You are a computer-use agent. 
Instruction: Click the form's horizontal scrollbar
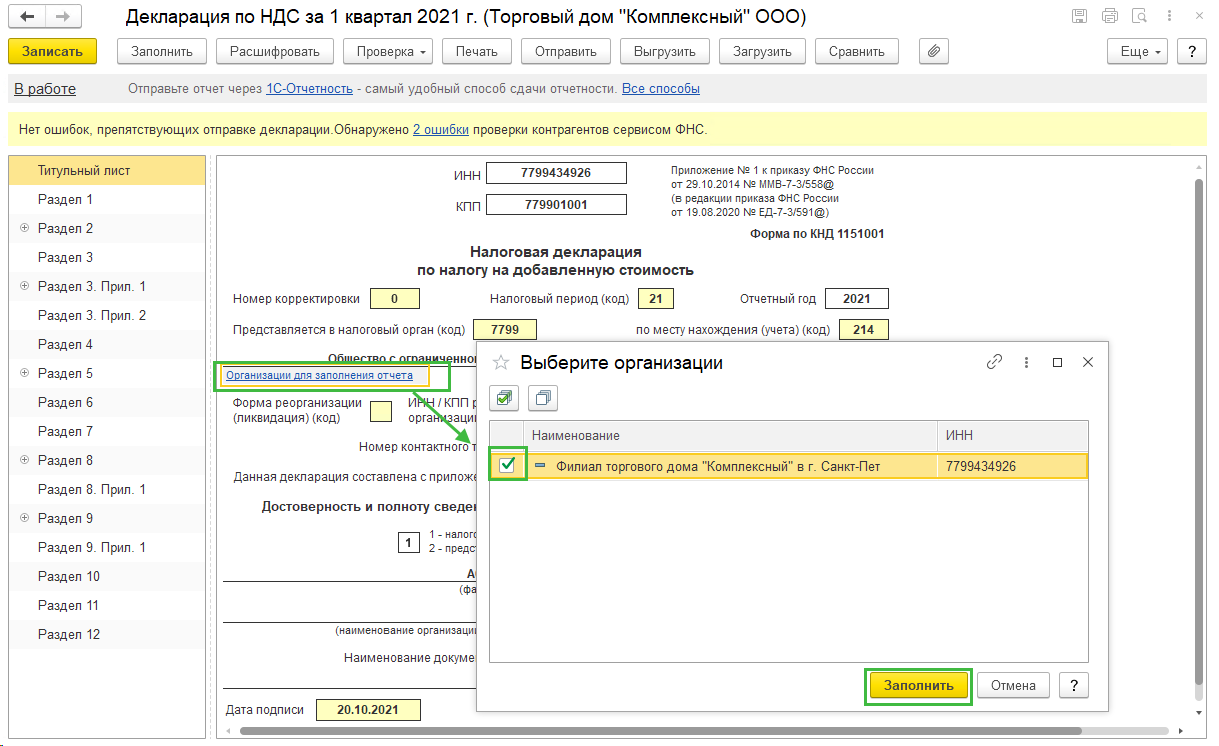660,731
